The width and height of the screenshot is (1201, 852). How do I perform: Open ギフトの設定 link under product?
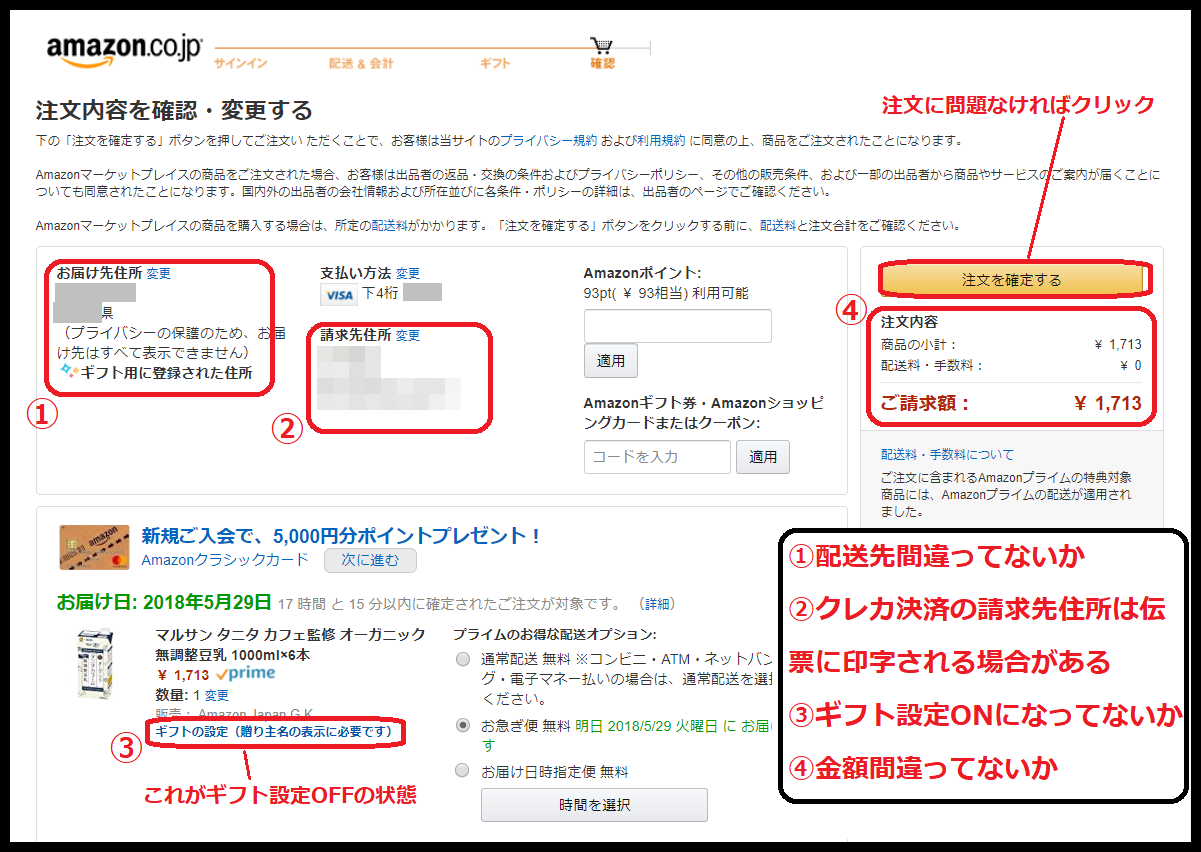click(278, 732)
